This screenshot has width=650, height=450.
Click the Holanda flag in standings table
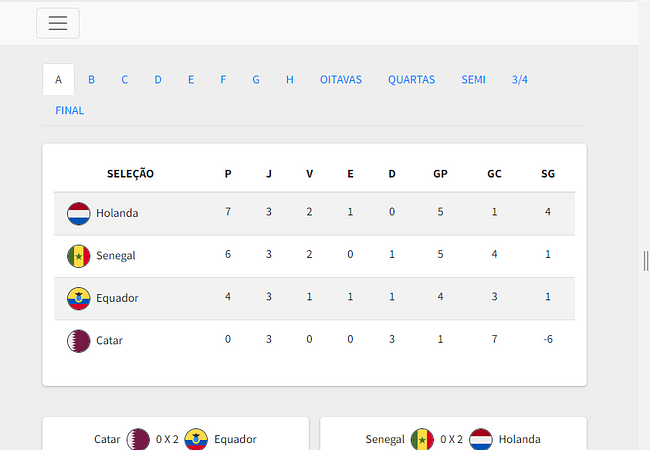(78, 213)
